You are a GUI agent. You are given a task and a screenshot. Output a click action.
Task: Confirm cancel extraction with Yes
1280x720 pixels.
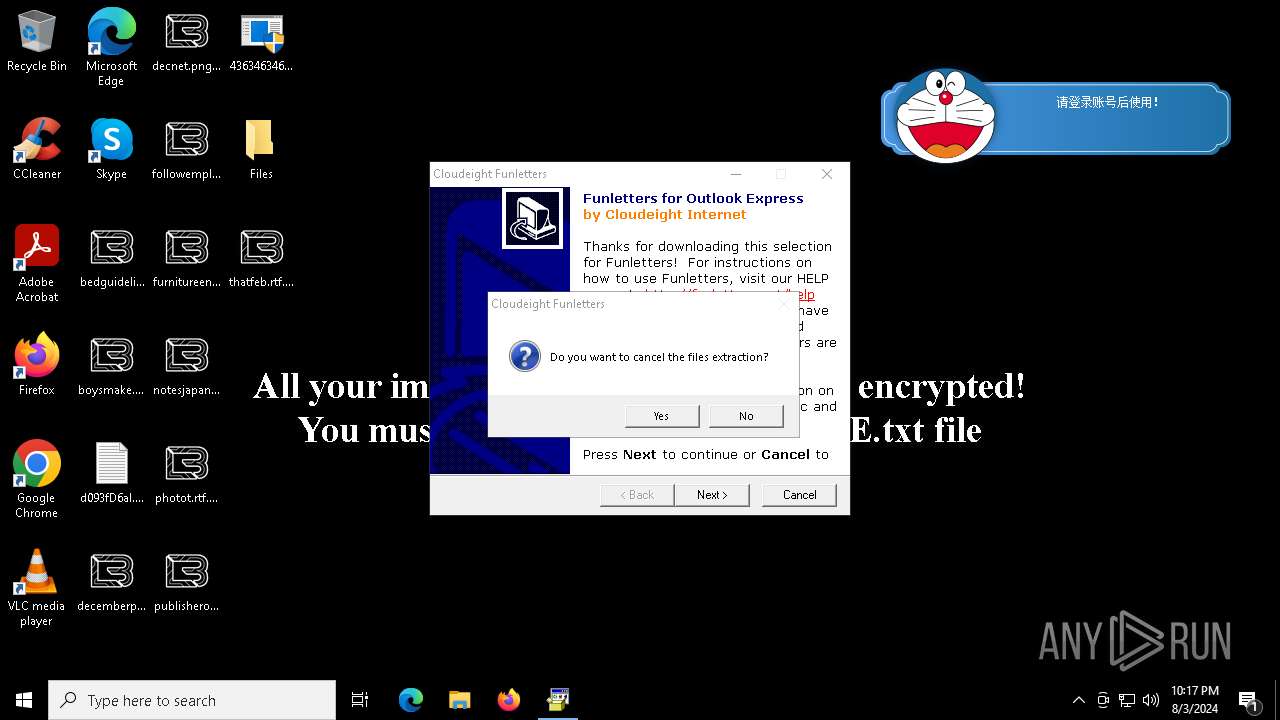point(661,416)
